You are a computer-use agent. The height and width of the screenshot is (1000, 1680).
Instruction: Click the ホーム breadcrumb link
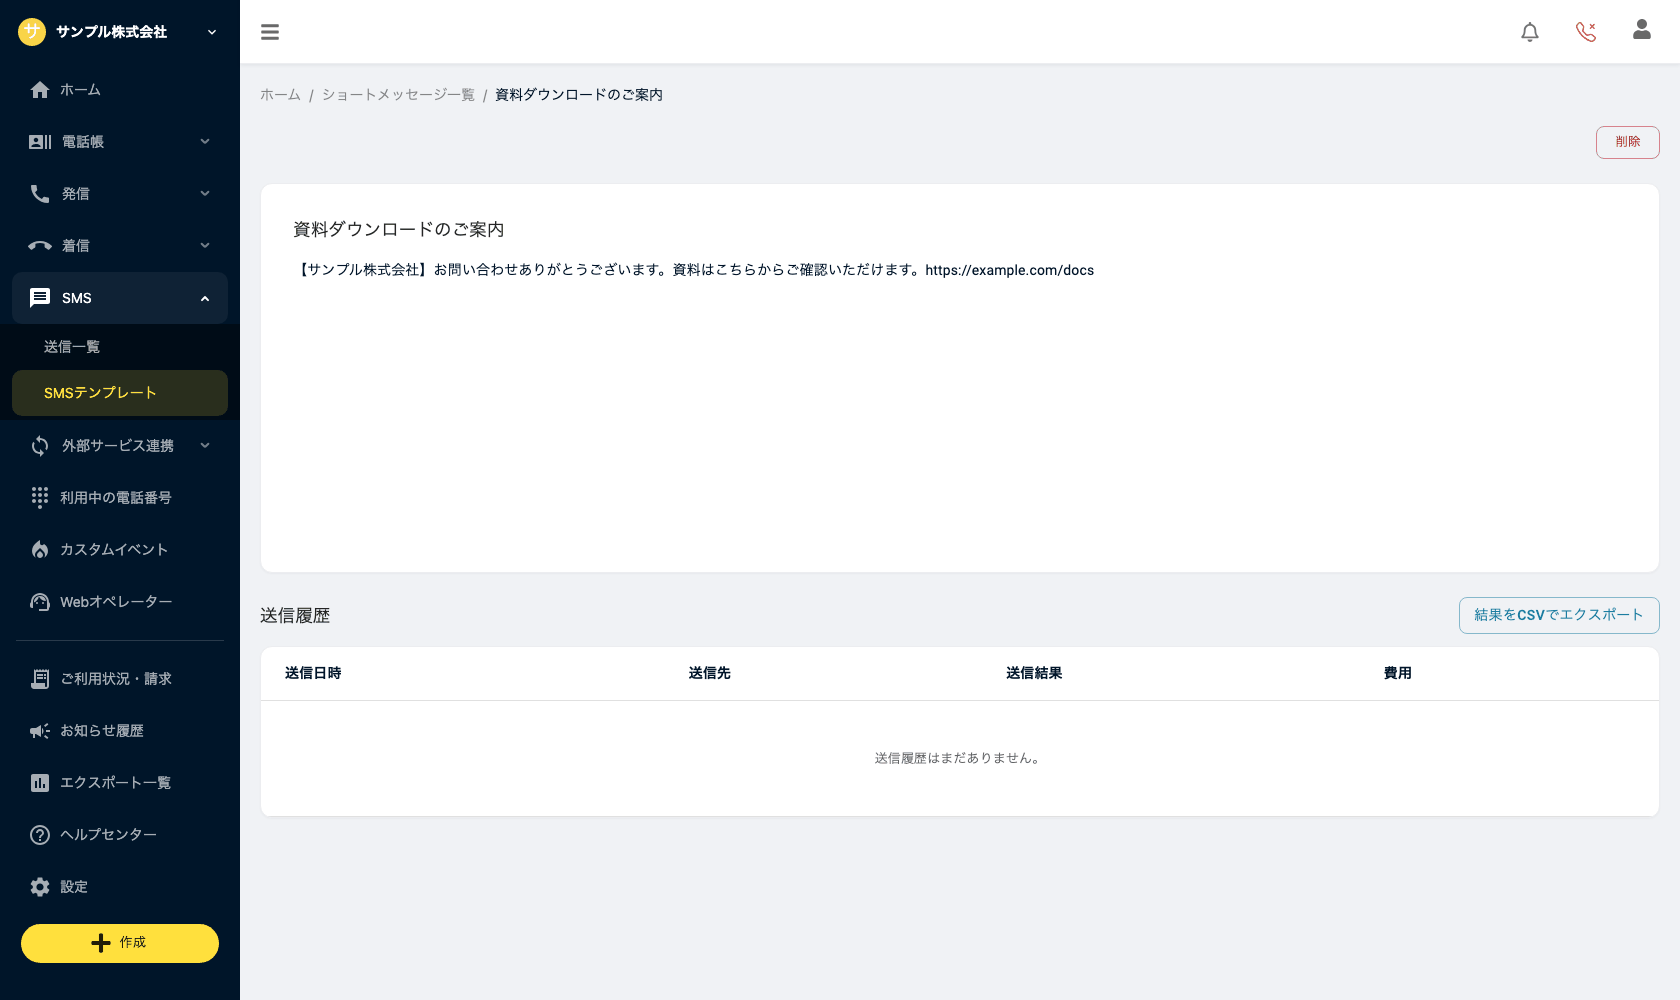pyautogui.click(x=280, y=95)
